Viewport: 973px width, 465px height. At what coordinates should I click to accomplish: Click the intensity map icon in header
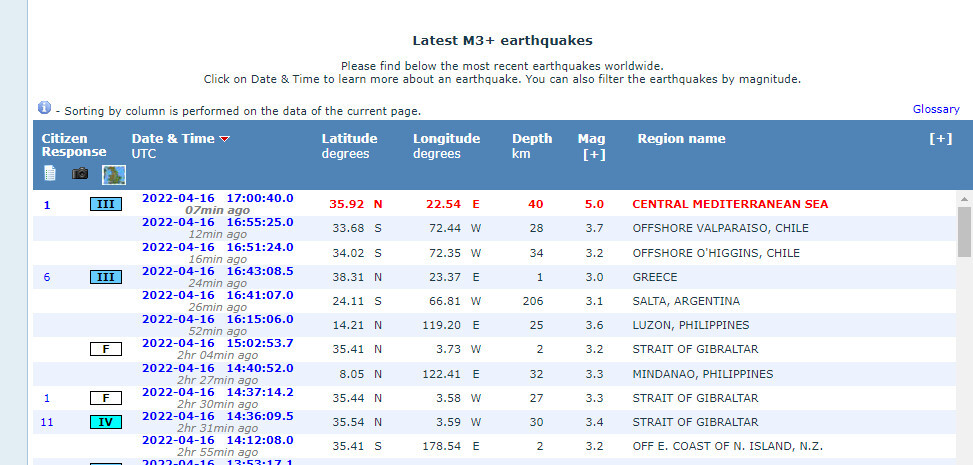pos(113,174)
